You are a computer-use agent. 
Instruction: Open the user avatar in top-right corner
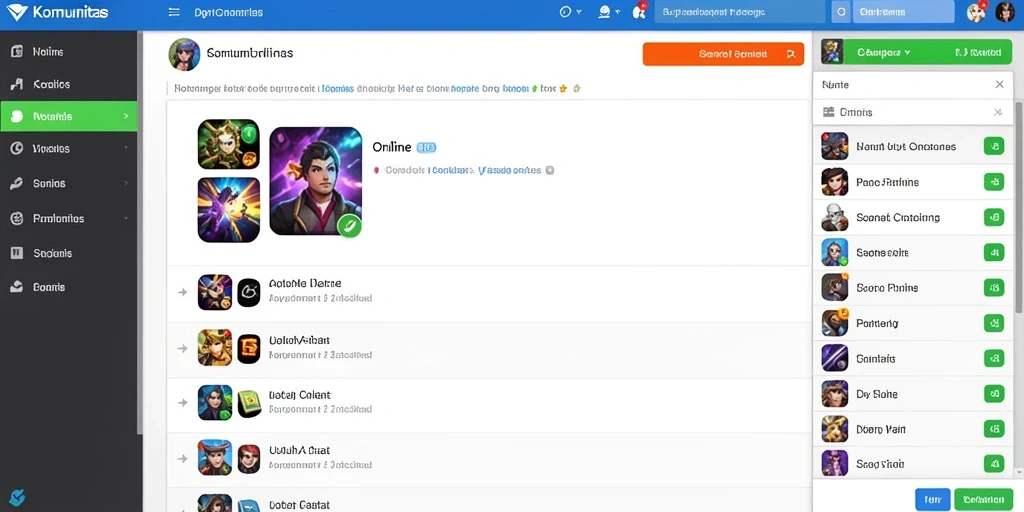point(1004,12)
